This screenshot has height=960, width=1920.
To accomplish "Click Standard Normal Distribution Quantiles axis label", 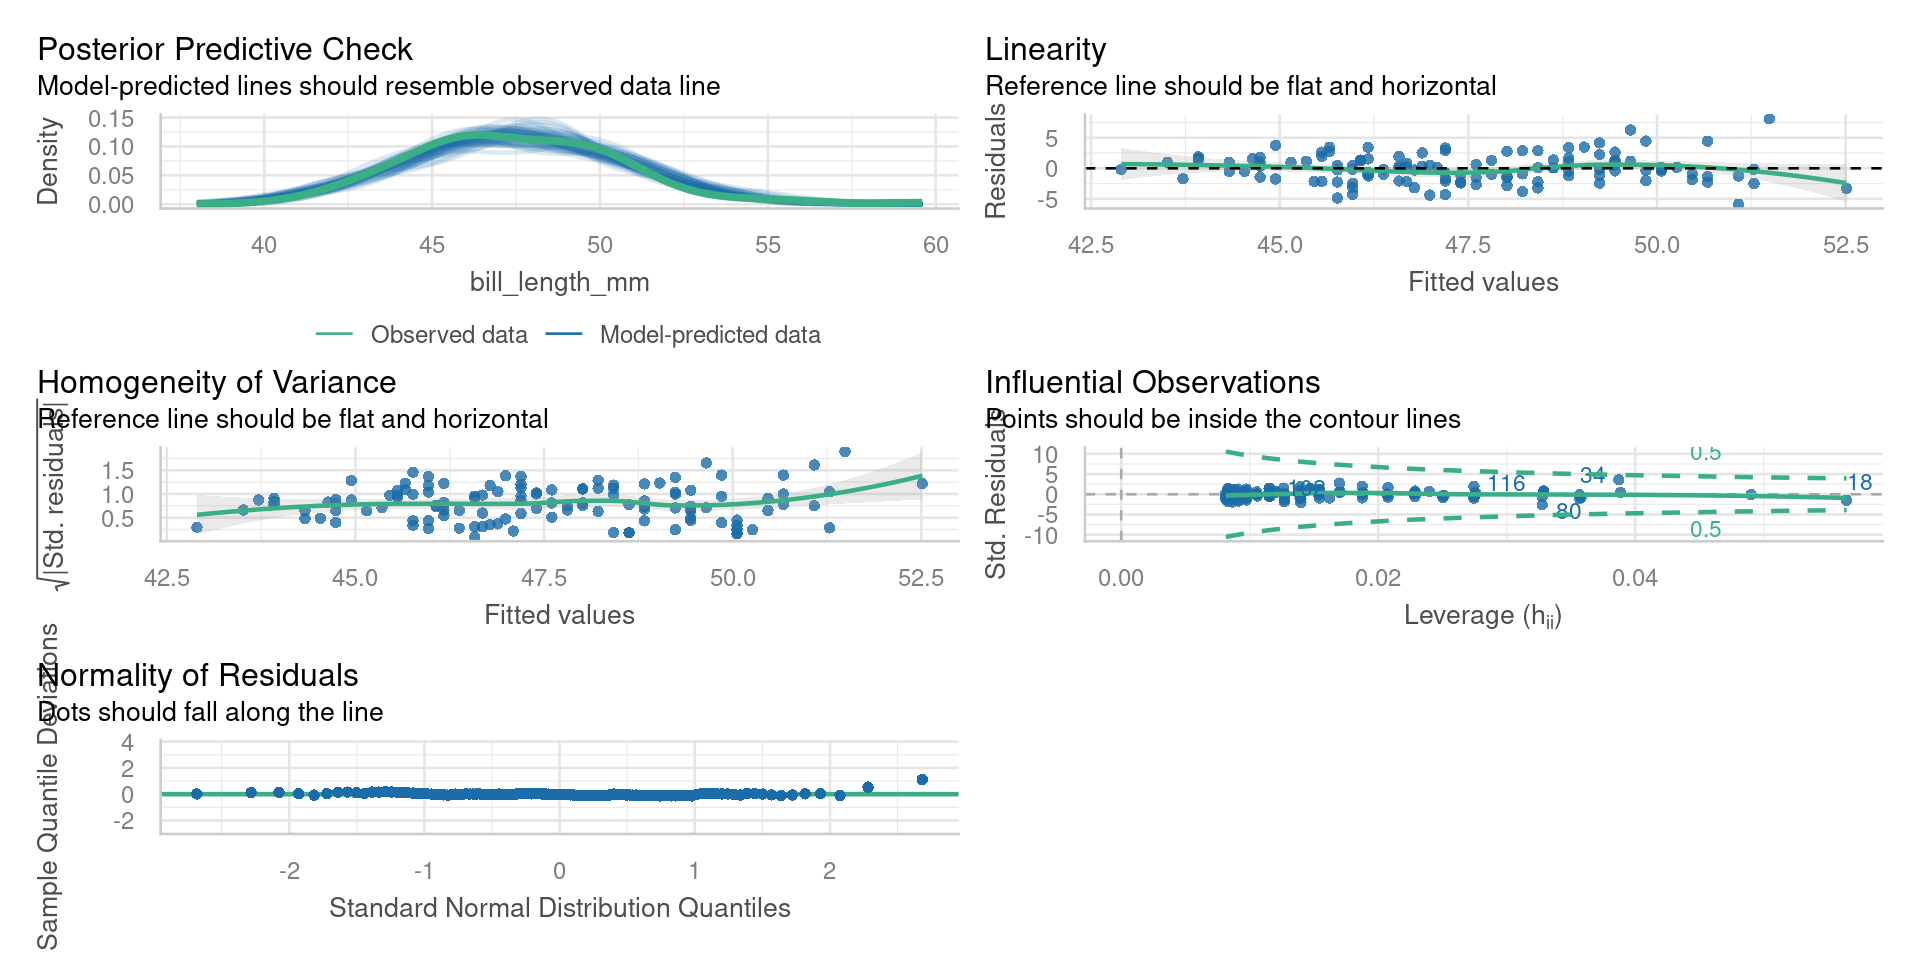I will (560, 908).
